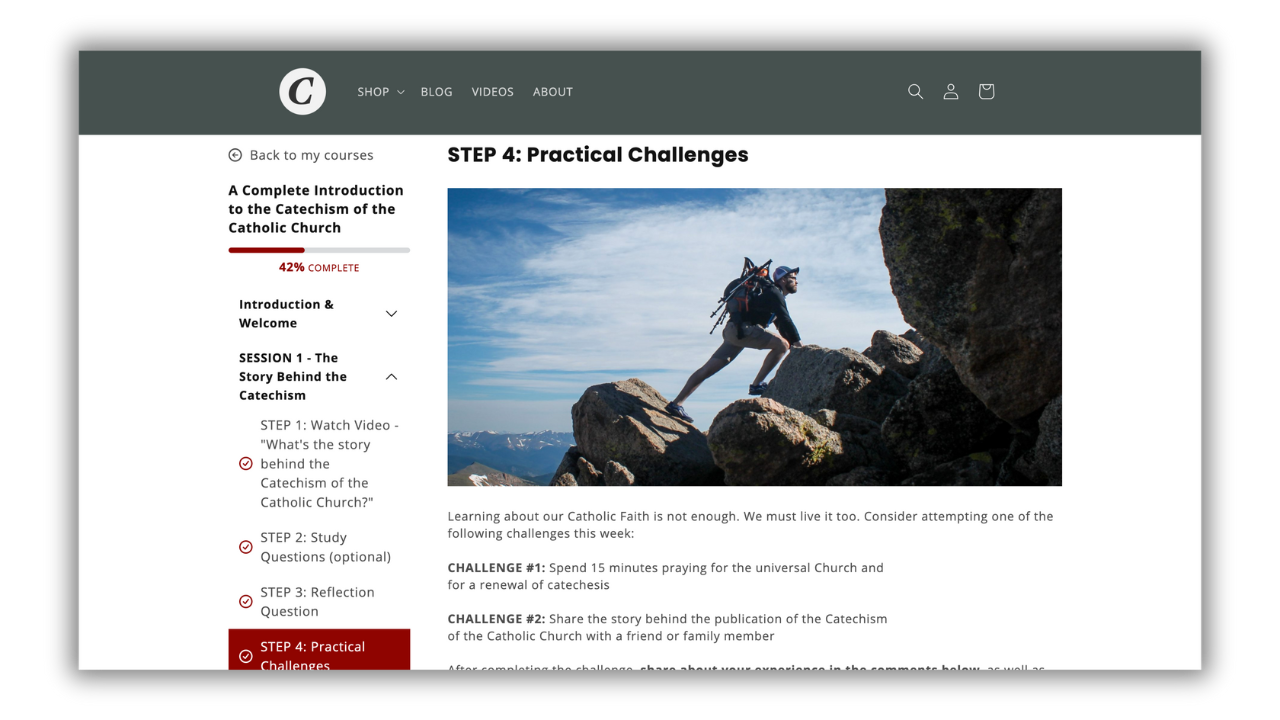This screenshot has height=720, width=1280.
Task: Open STEP 3: Reflection Question lesson
Action: coord(317,602)
